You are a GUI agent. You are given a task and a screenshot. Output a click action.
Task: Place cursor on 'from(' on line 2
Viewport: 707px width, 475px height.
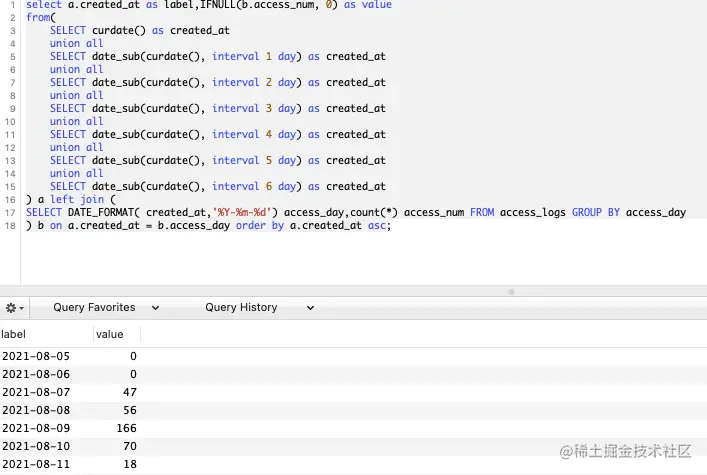tap(41, 18)
